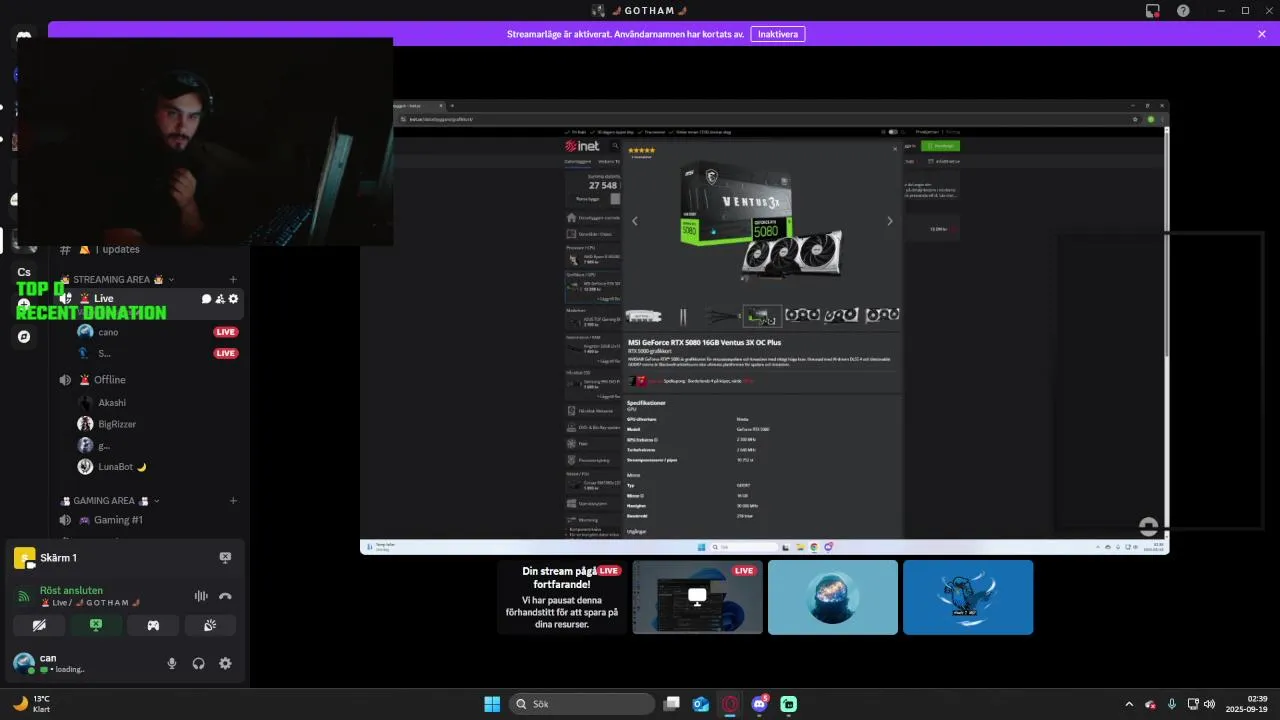Click the inet logo in streamed browser
Image resolution: width=1280 pixels, height=720 pixels.
[581, 146]
